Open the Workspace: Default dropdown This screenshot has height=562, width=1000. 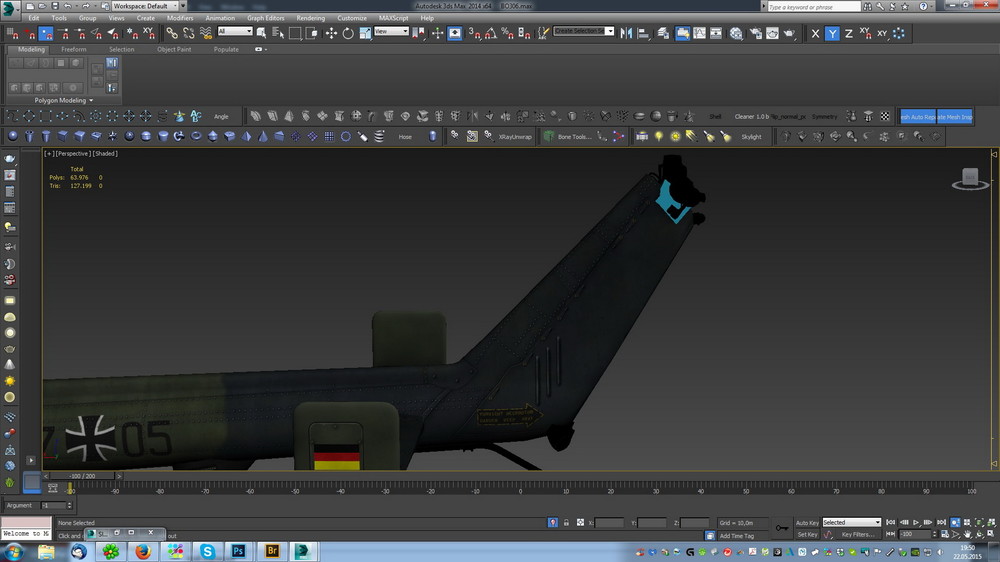(143, 6)
